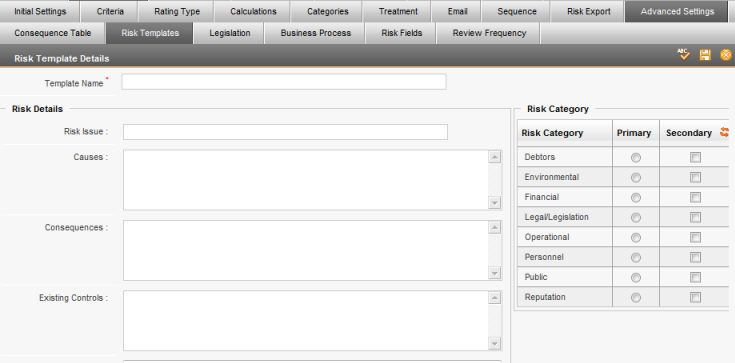Click Existing Controls scrollbar down arrow
The image size is (735, 363).
495,344
